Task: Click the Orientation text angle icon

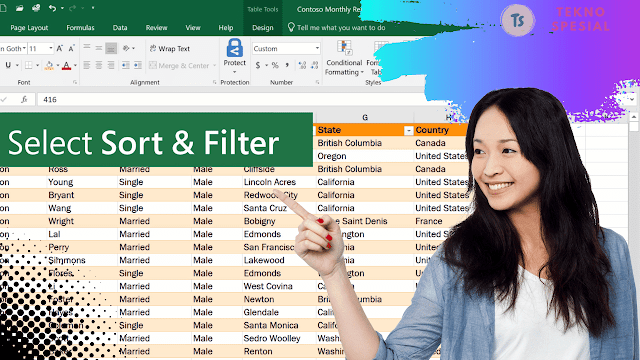Action: tap(126, 48)
